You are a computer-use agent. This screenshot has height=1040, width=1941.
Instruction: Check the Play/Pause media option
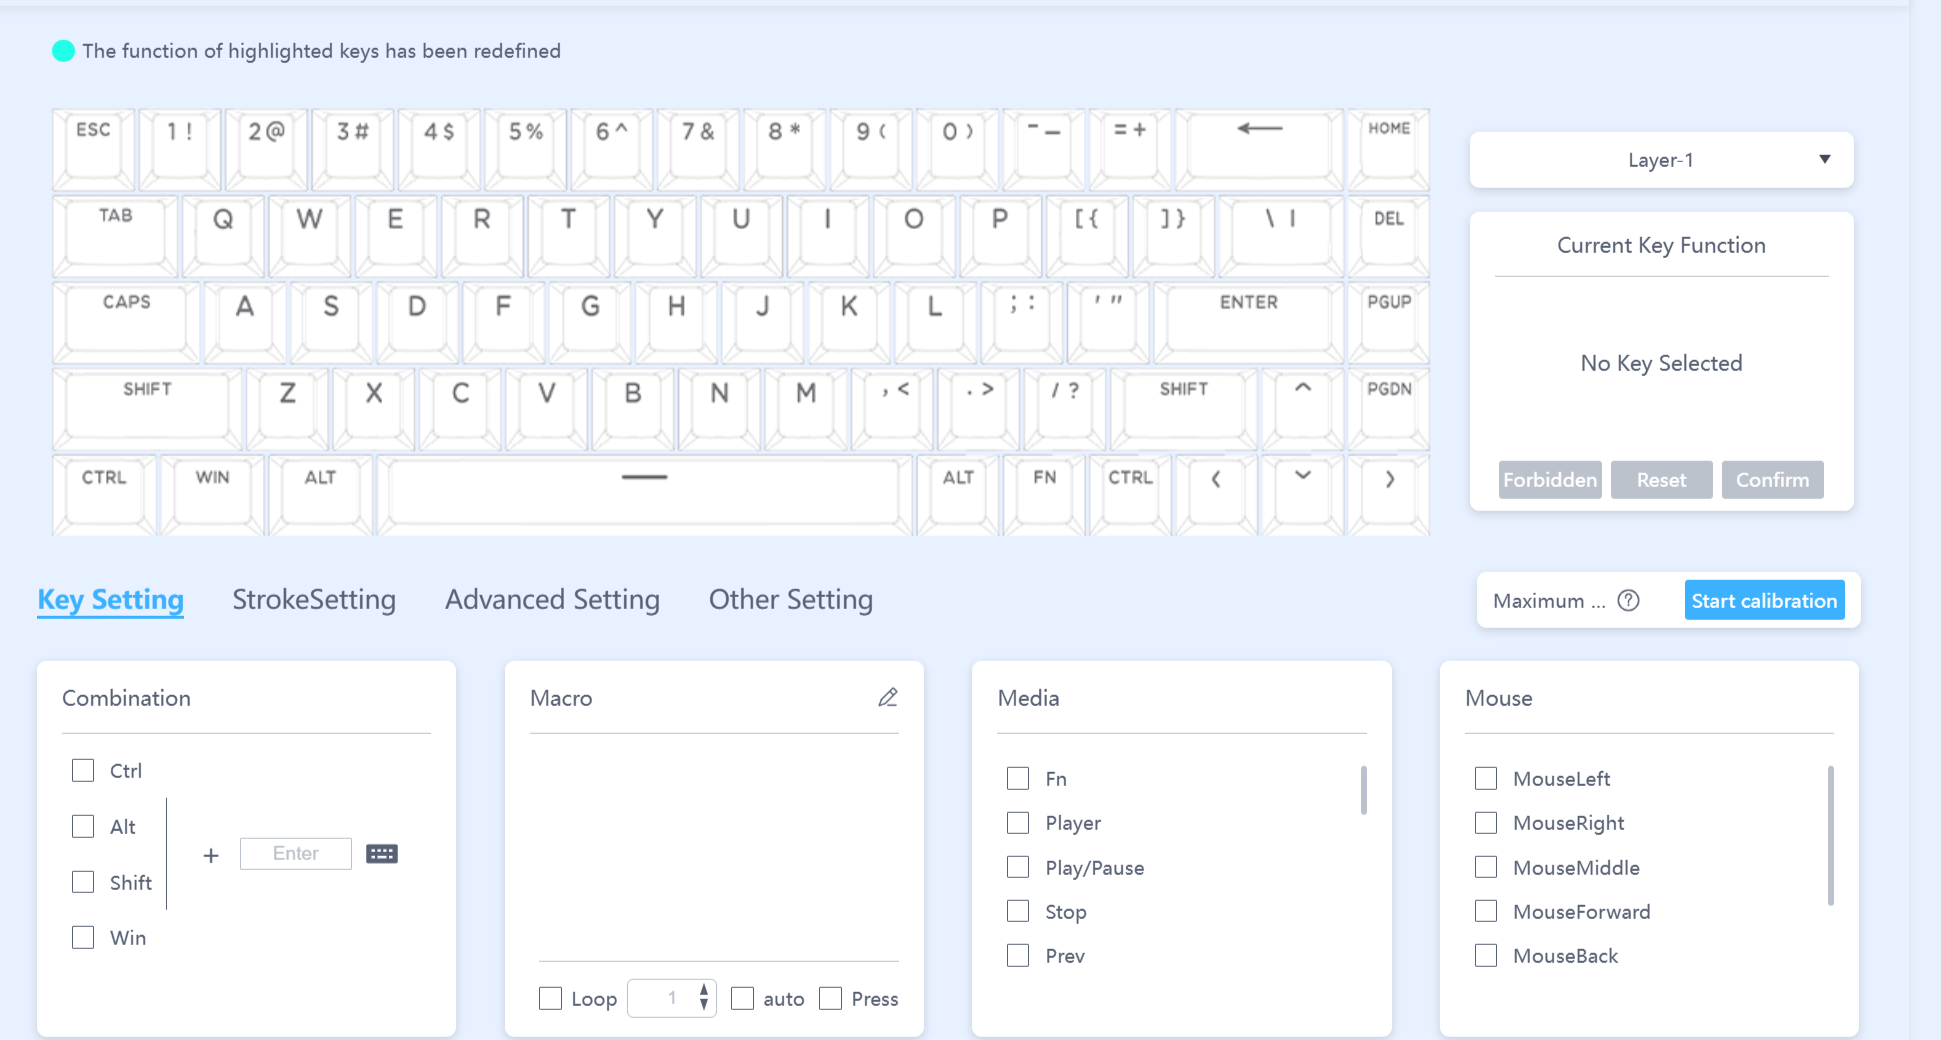tap(1018, 867)
